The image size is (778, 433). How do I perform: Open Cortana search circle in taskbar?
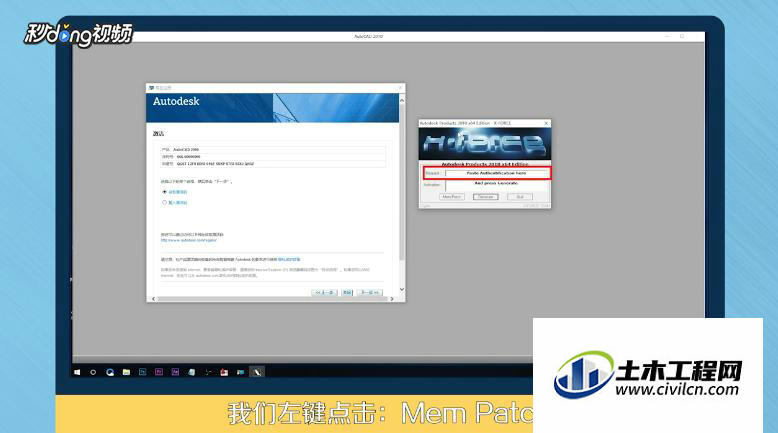pyautogui.click(x=93, y=372)
